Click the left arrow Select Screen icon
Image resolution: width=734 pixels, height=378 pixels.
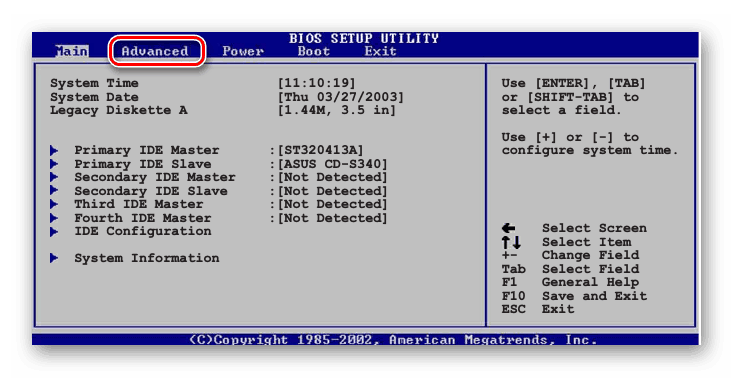pos(508,229)
